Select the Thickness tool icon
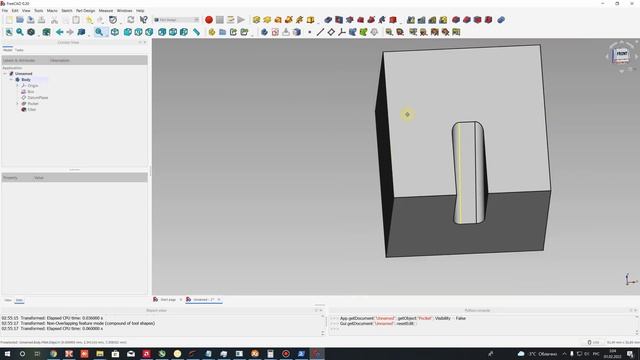 (488, 20)
